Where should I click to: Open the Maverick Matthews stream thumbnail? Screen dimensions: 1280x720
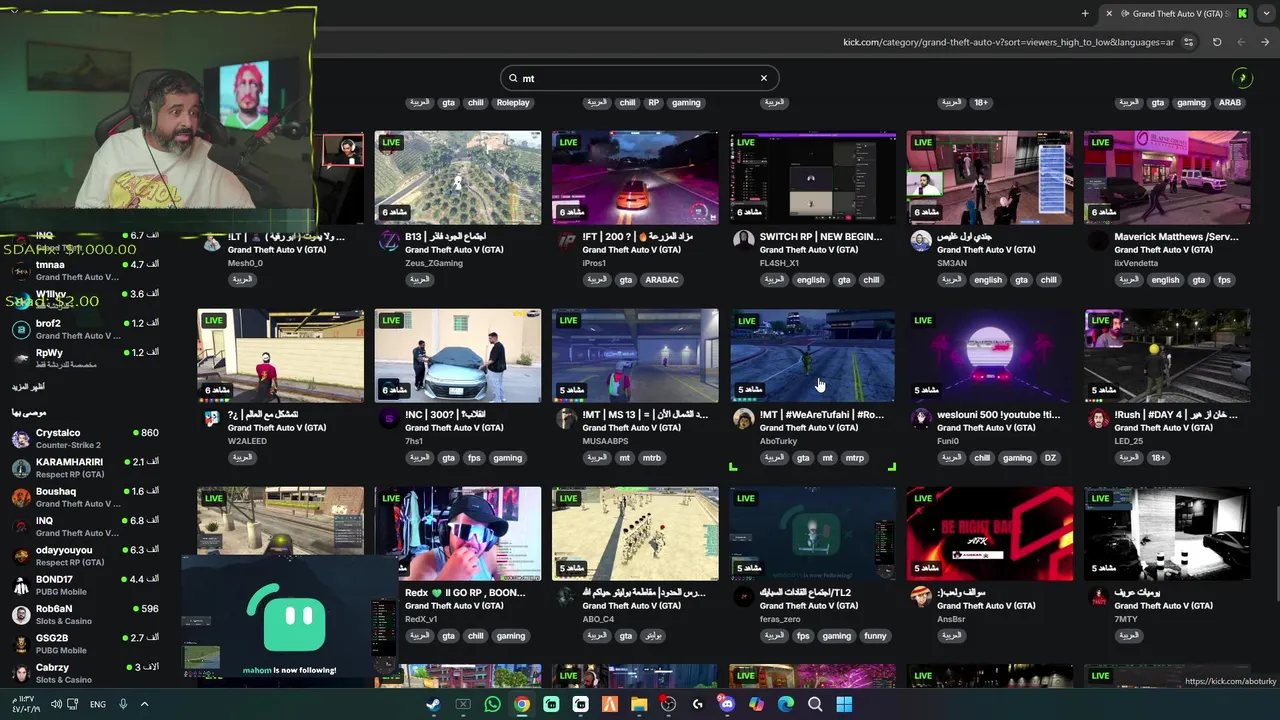point(1167,177)
